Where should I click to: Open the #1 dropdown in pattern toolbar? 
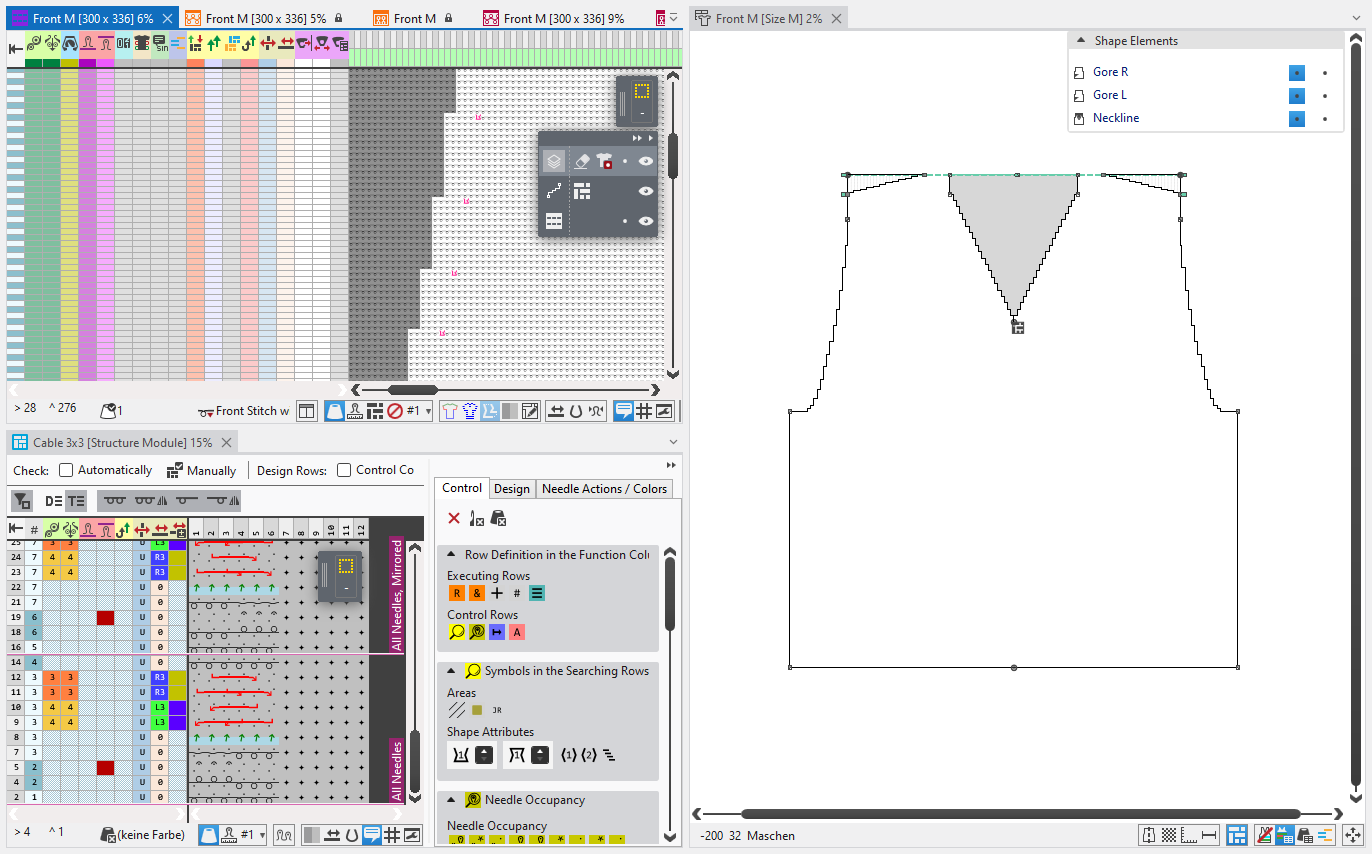coord(429,411)
